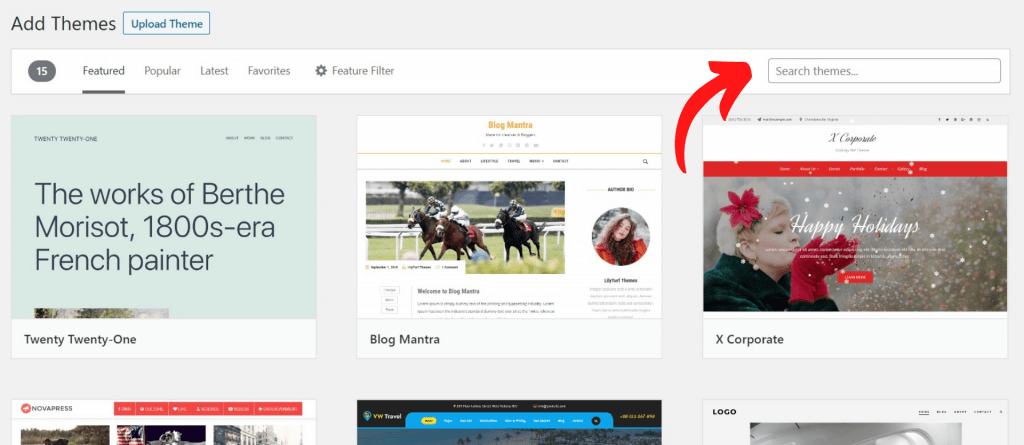
Task: Click the 15 theme count badge
Action: tap(42, 71)
